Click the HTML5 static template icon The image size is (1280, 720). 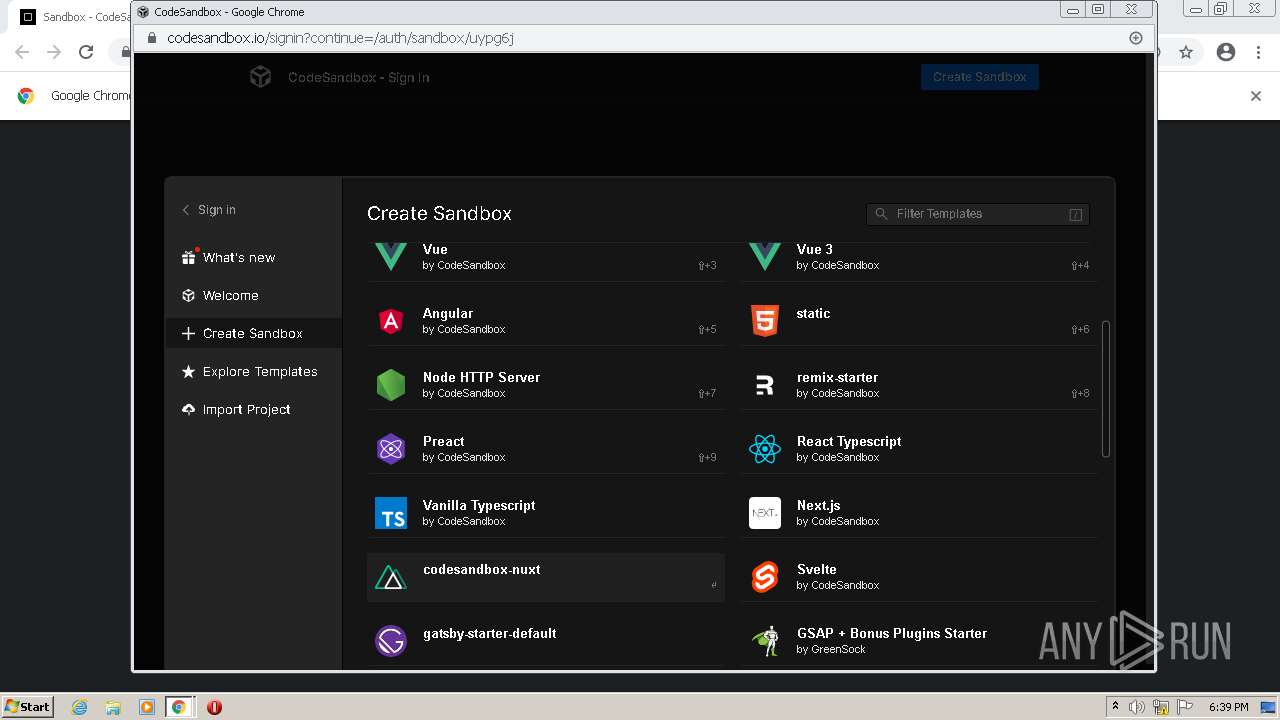tap(765, 321)
